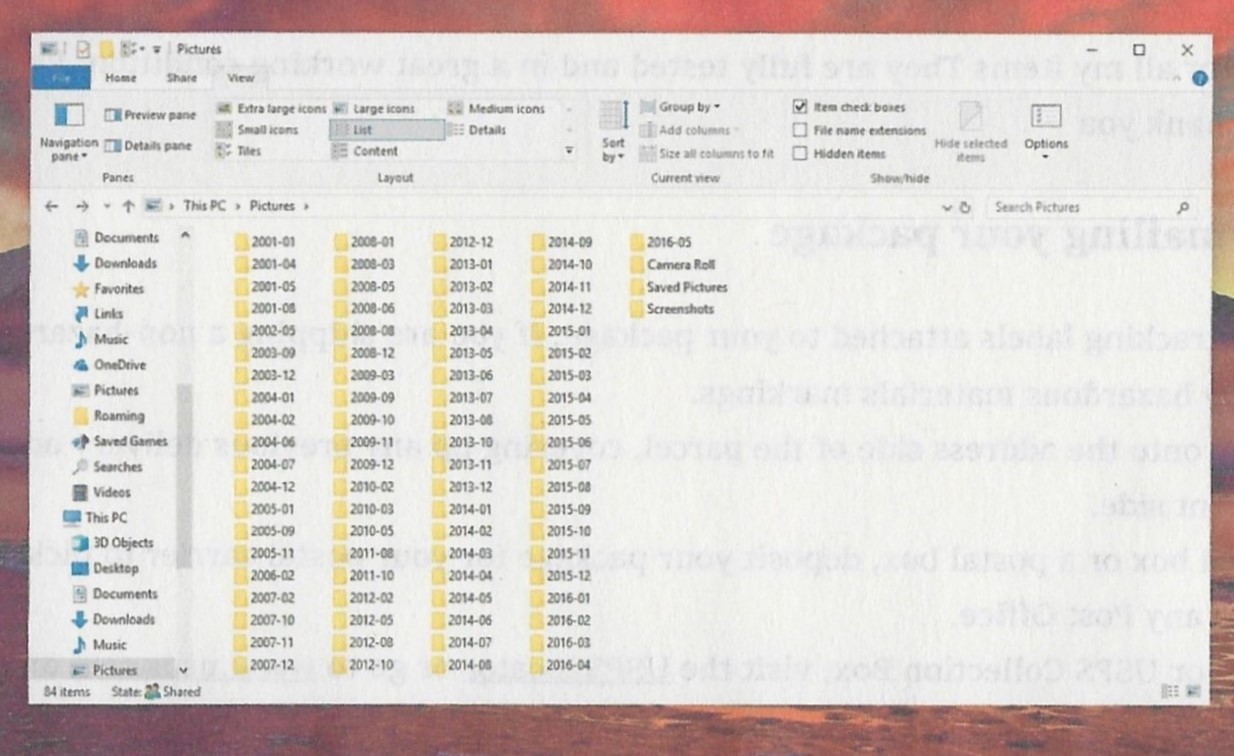Open the Camera Roll folder
The height and width of the screenshot is (756, 1234).
671,265
